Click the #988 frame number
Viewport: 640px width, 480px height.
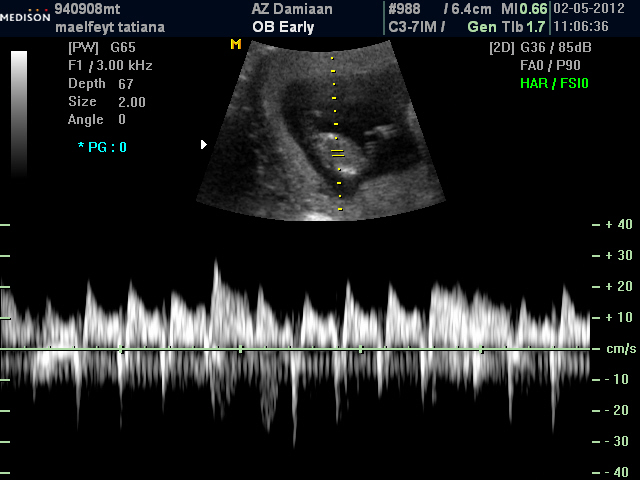[404, 9]
